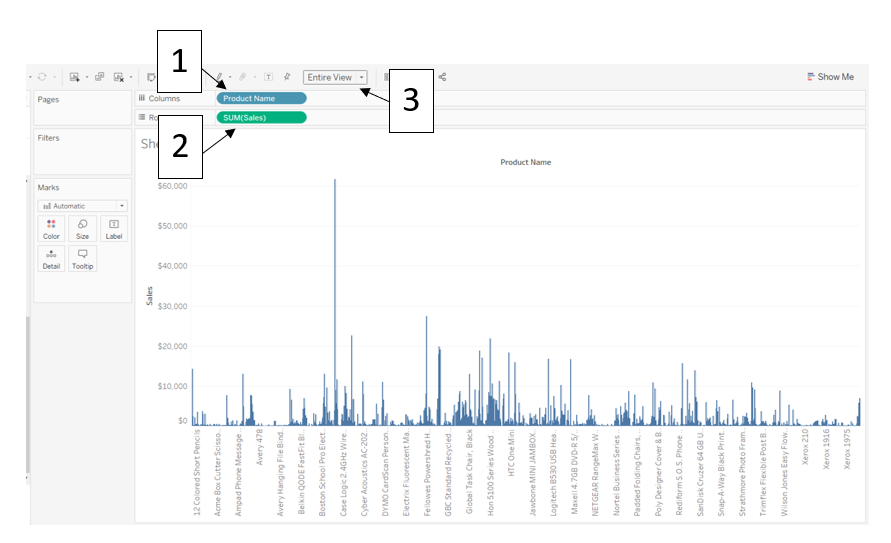This screenshot has height=543, width=891.
Task: Open the Size marks card
Action: tap(82, 229)
